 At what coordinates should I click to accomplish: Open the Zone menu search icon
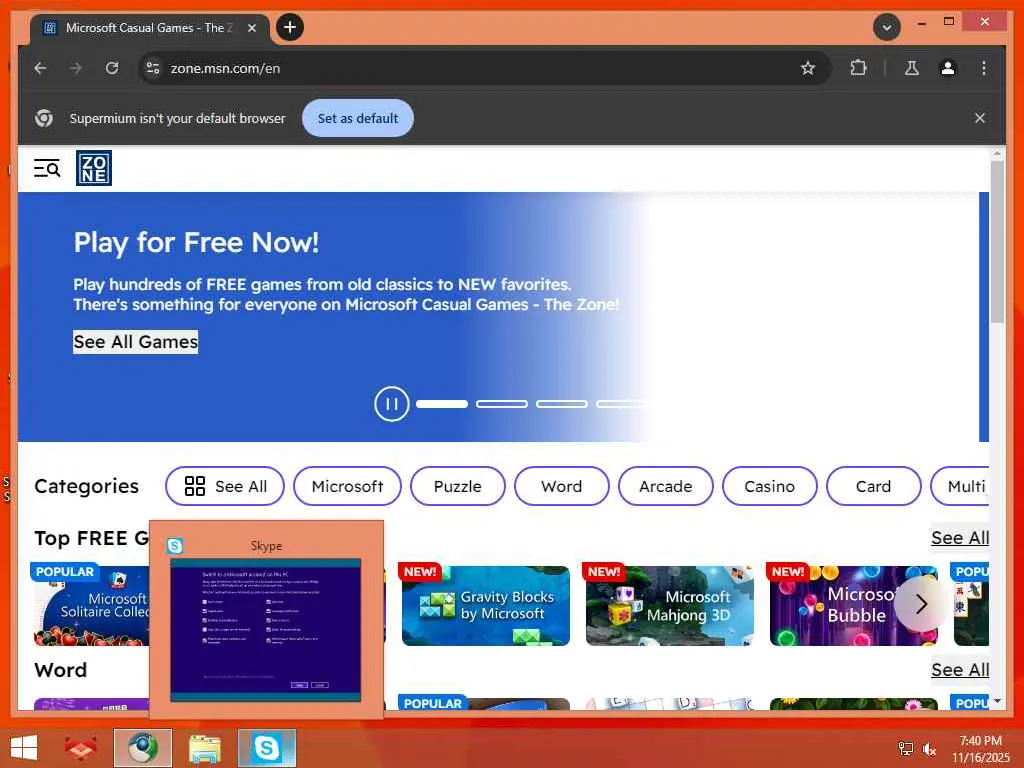[x=47, y=168]
